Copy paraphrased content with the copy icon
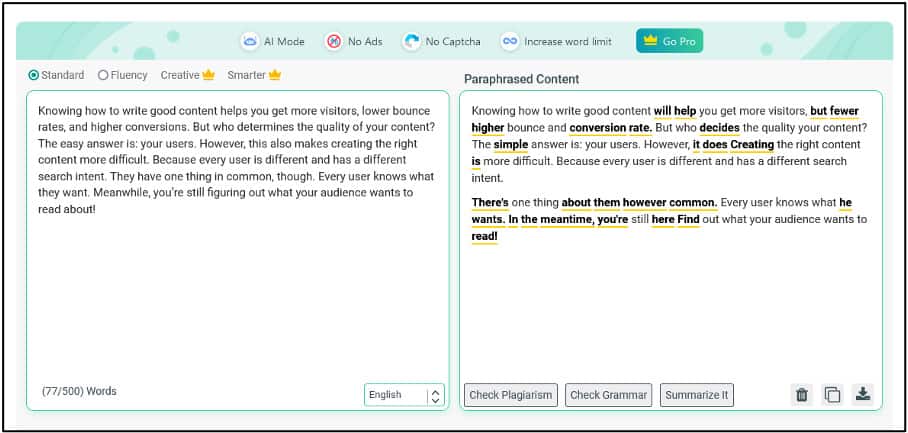The width and height of the screenshot is (908, 433). 832,395
